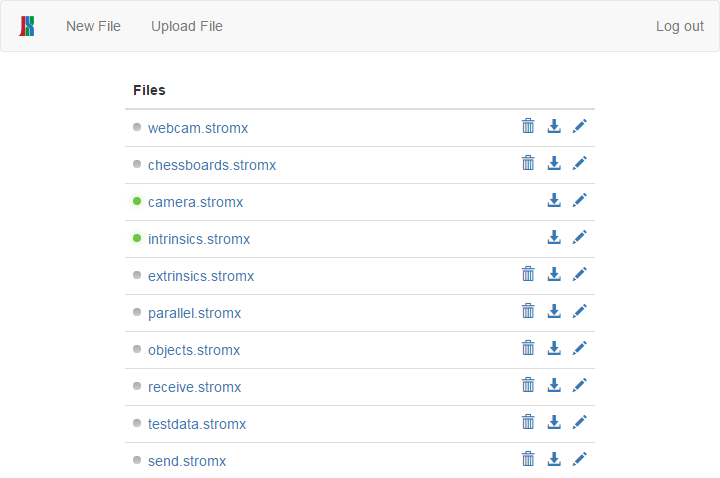Edit testdata.stromx with pencil icon
720x478 pixels.
pos(579,422)
